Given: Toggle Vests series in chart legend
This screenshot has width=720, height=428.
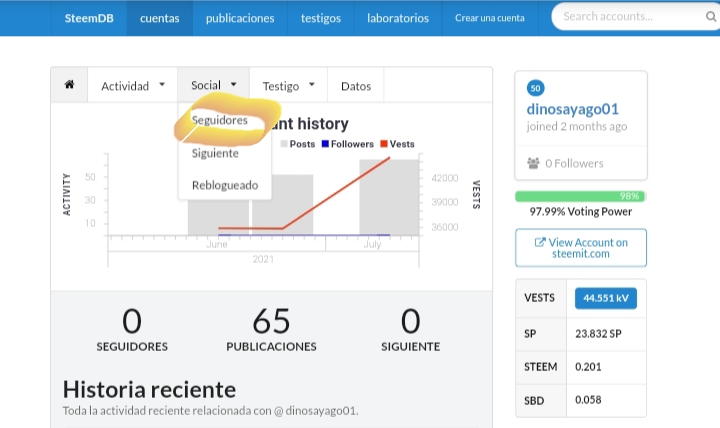Looking at the screenshot, I should [x=398, y=144].
